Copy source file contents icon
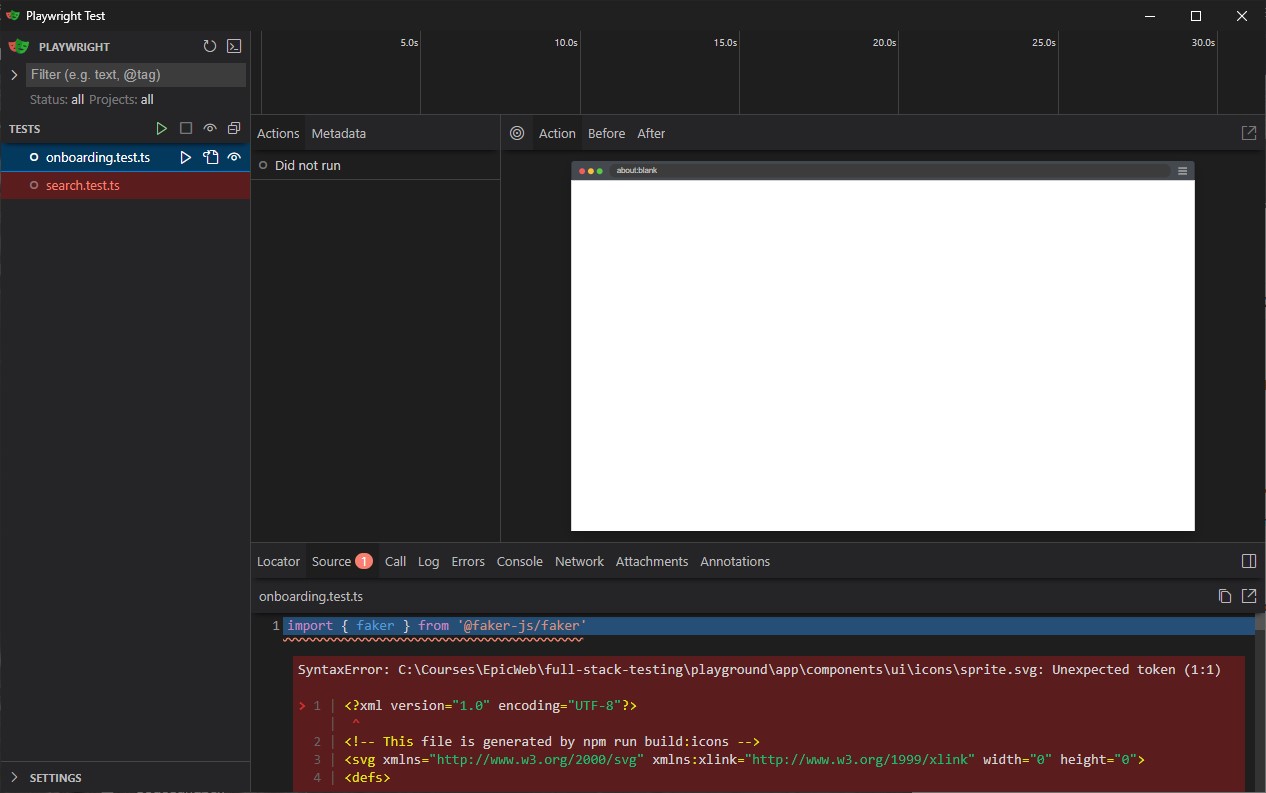This screenshot has height=793, width=1266. point(1224,596)
